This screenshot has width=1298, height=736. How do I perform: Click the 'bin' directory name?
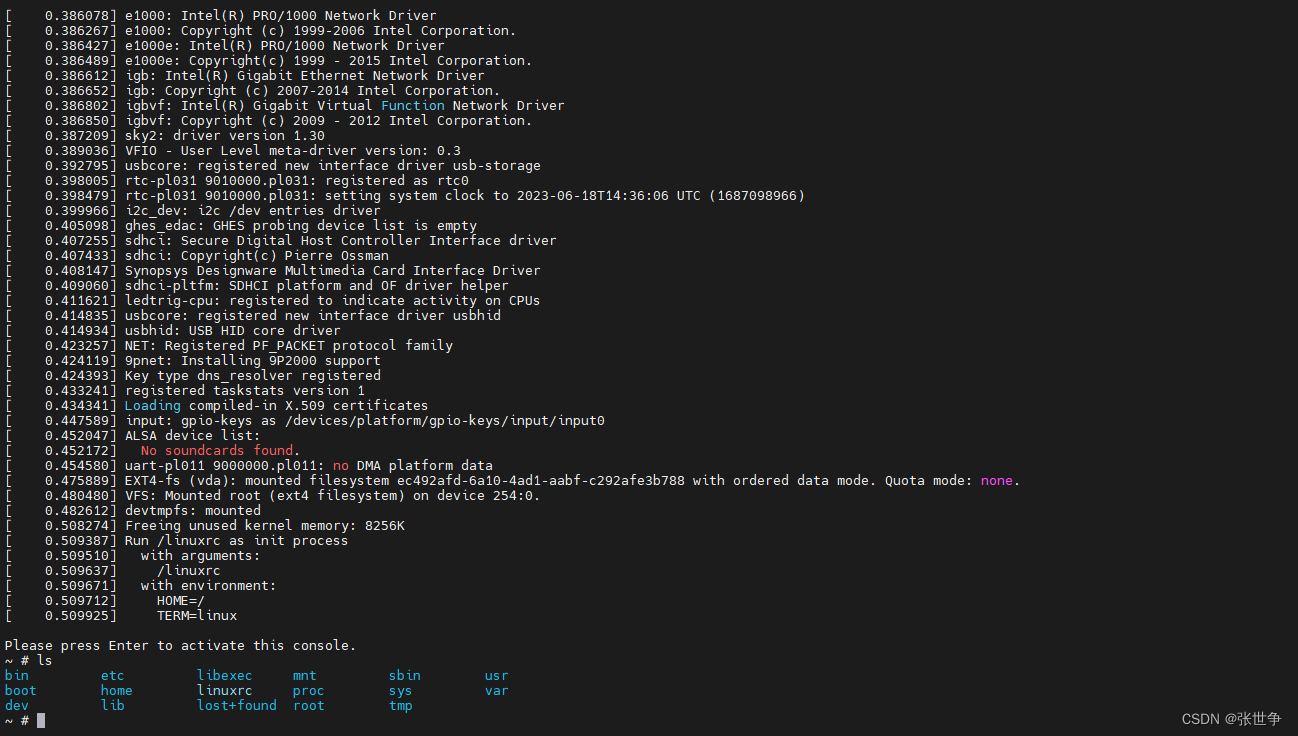pyautogui.click(x=17, y=676)
